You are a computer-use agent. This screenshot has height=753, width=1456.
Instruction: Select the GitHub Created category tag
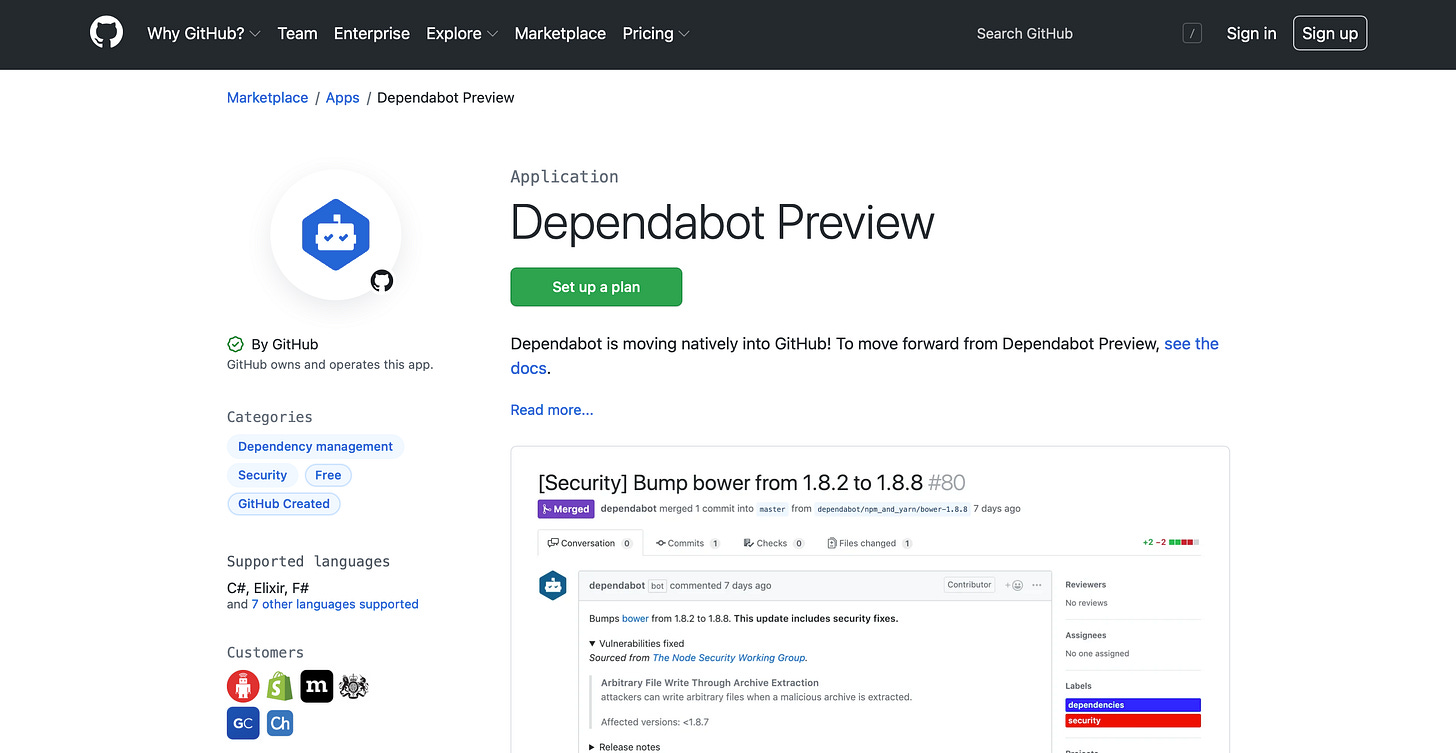[x=284, y=504]
